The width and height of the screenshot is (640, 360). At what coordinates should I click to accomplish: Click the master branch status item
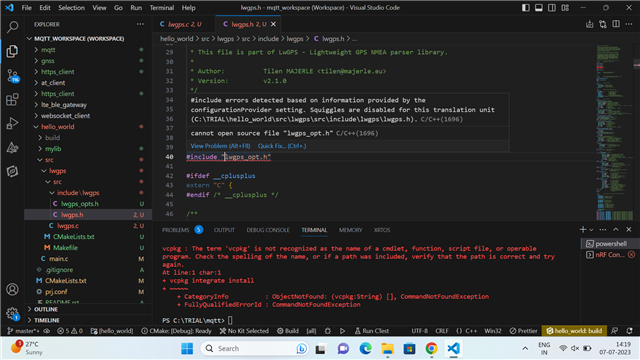[x=23, y=331]
